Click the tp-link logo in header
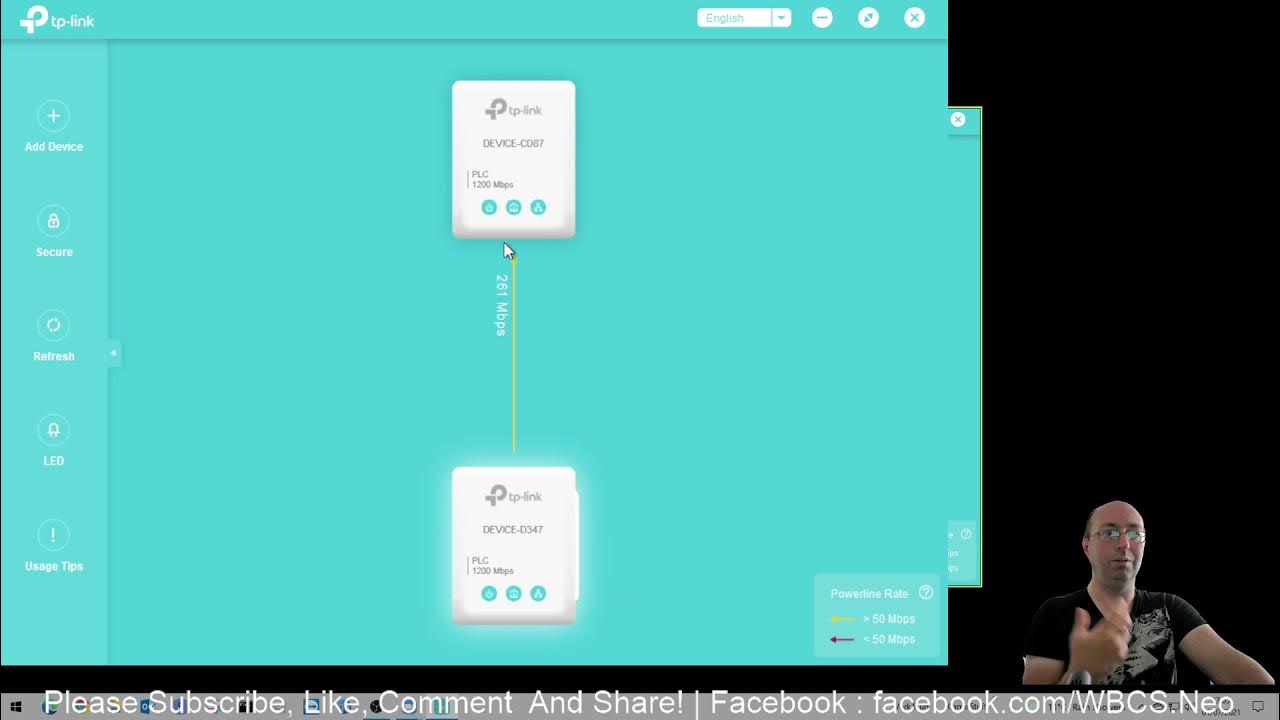Screen dimensions: 1280x720 coord(57,19)
